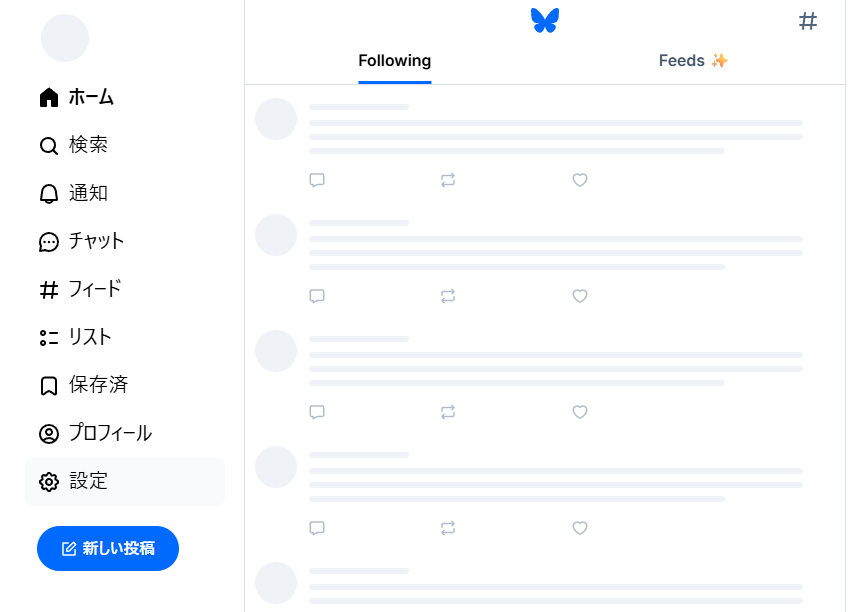Screen dimensions: 856x612
Task: Click the search magnifier icon
Action: tap(49, 146)
